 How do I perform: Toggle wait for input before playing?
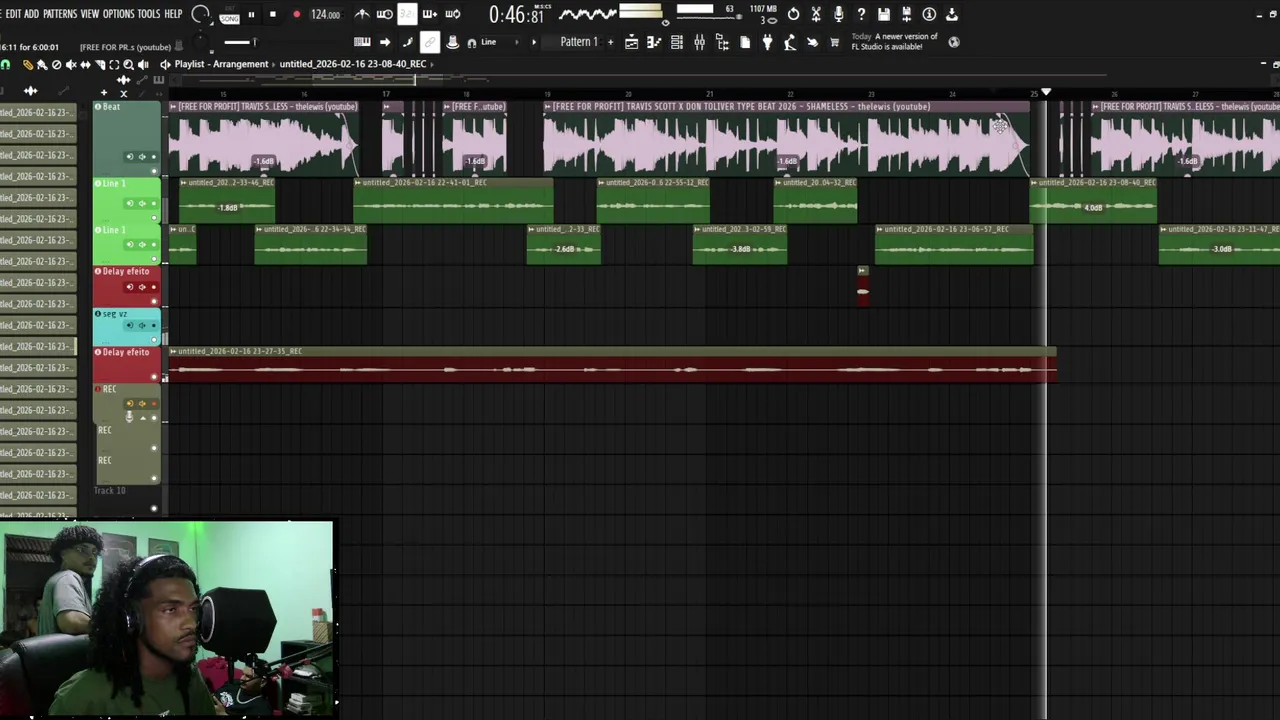(384, 14)
